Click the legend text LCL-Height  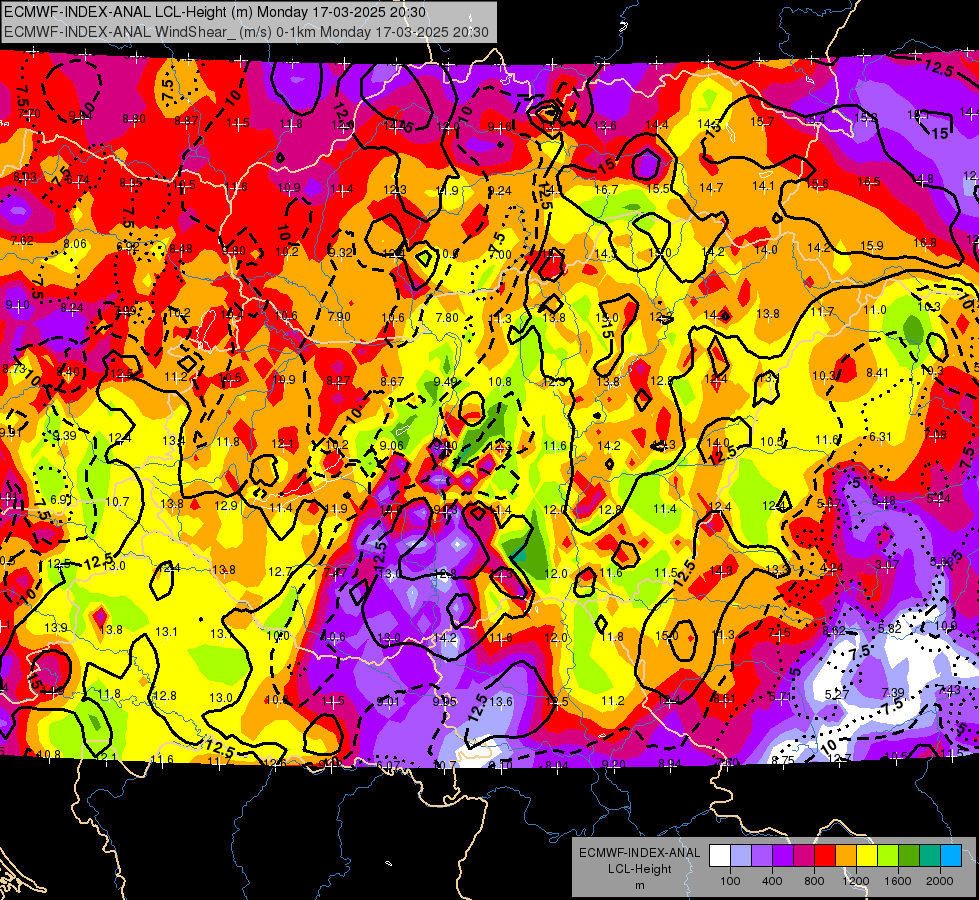(x=639, y=869)
